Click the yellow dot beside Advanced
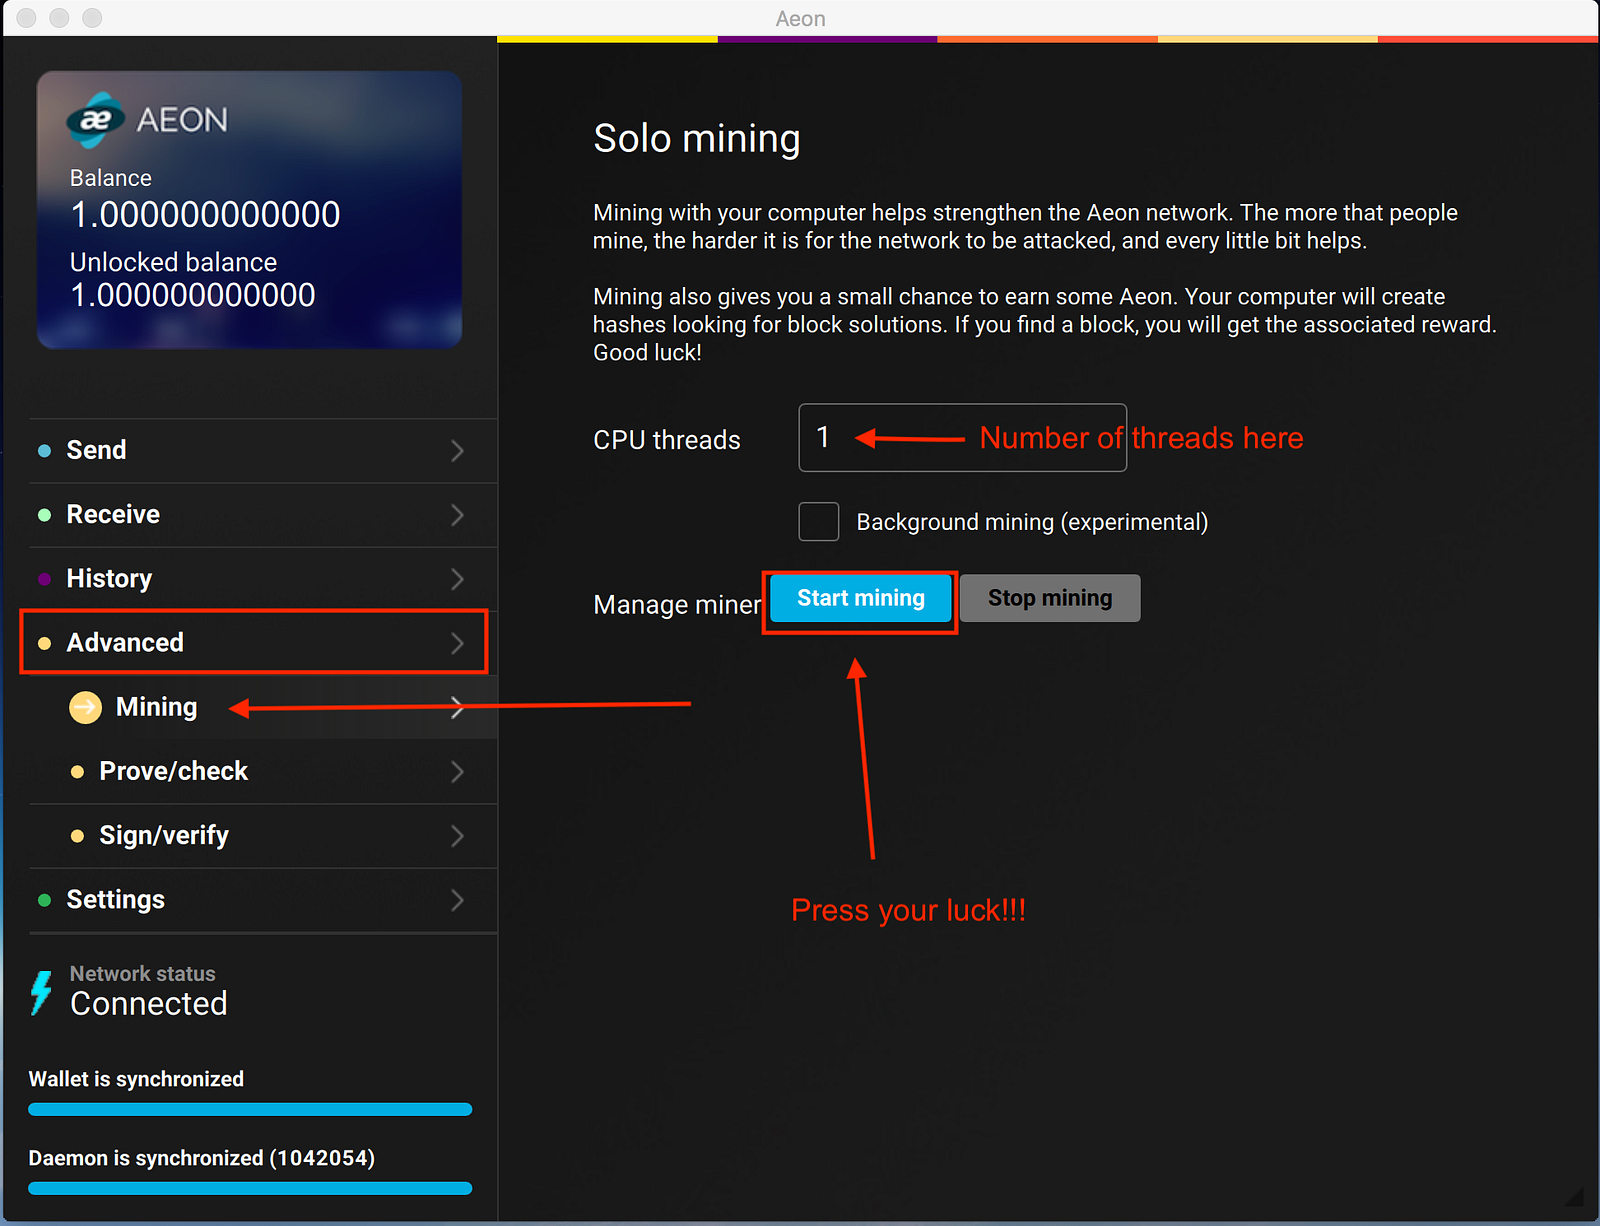 point(44,643)
